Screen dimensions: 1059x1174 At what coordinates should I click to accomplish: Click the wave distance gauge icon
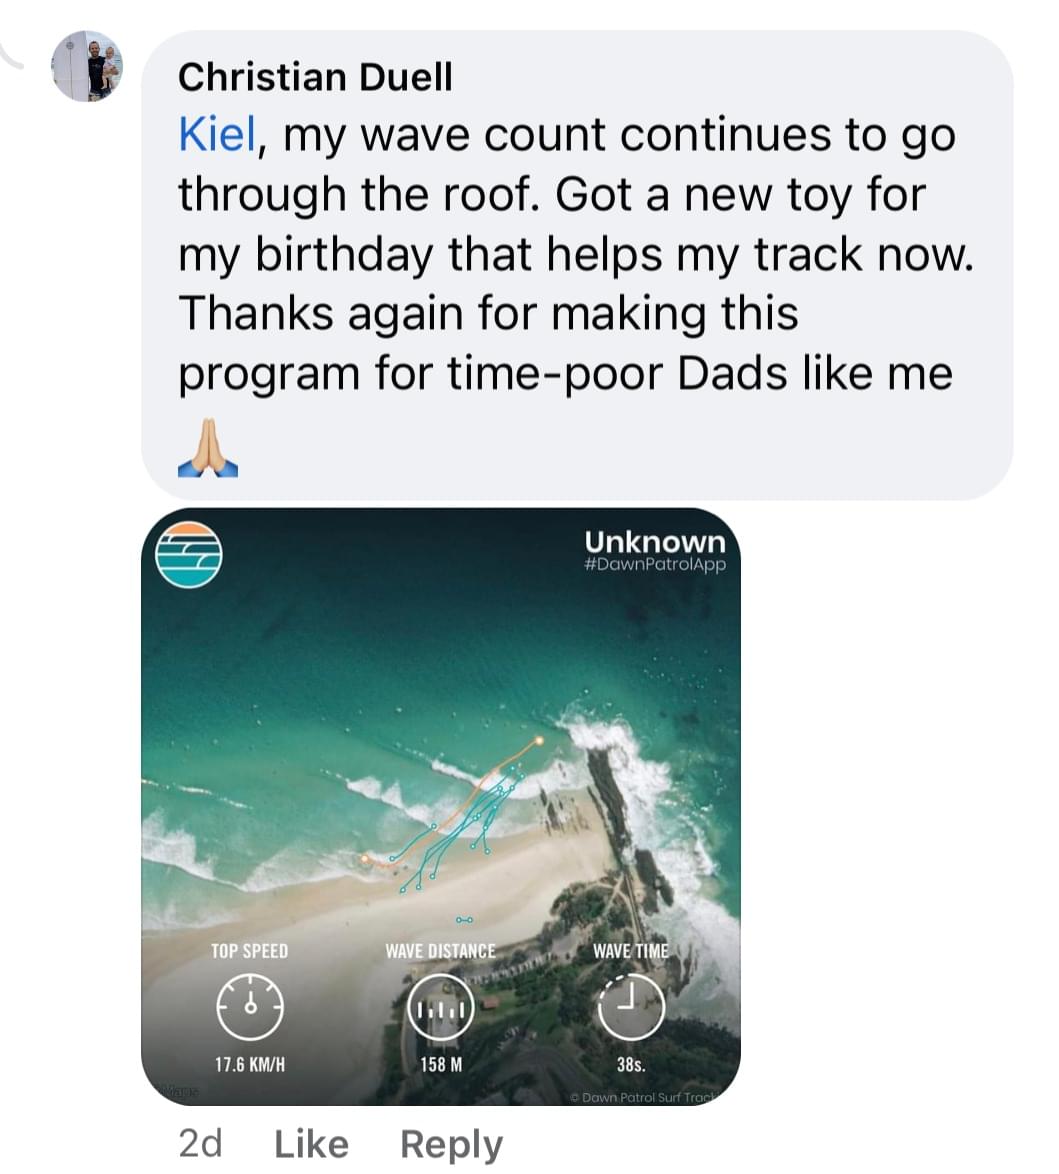(x=440, y=1007)
